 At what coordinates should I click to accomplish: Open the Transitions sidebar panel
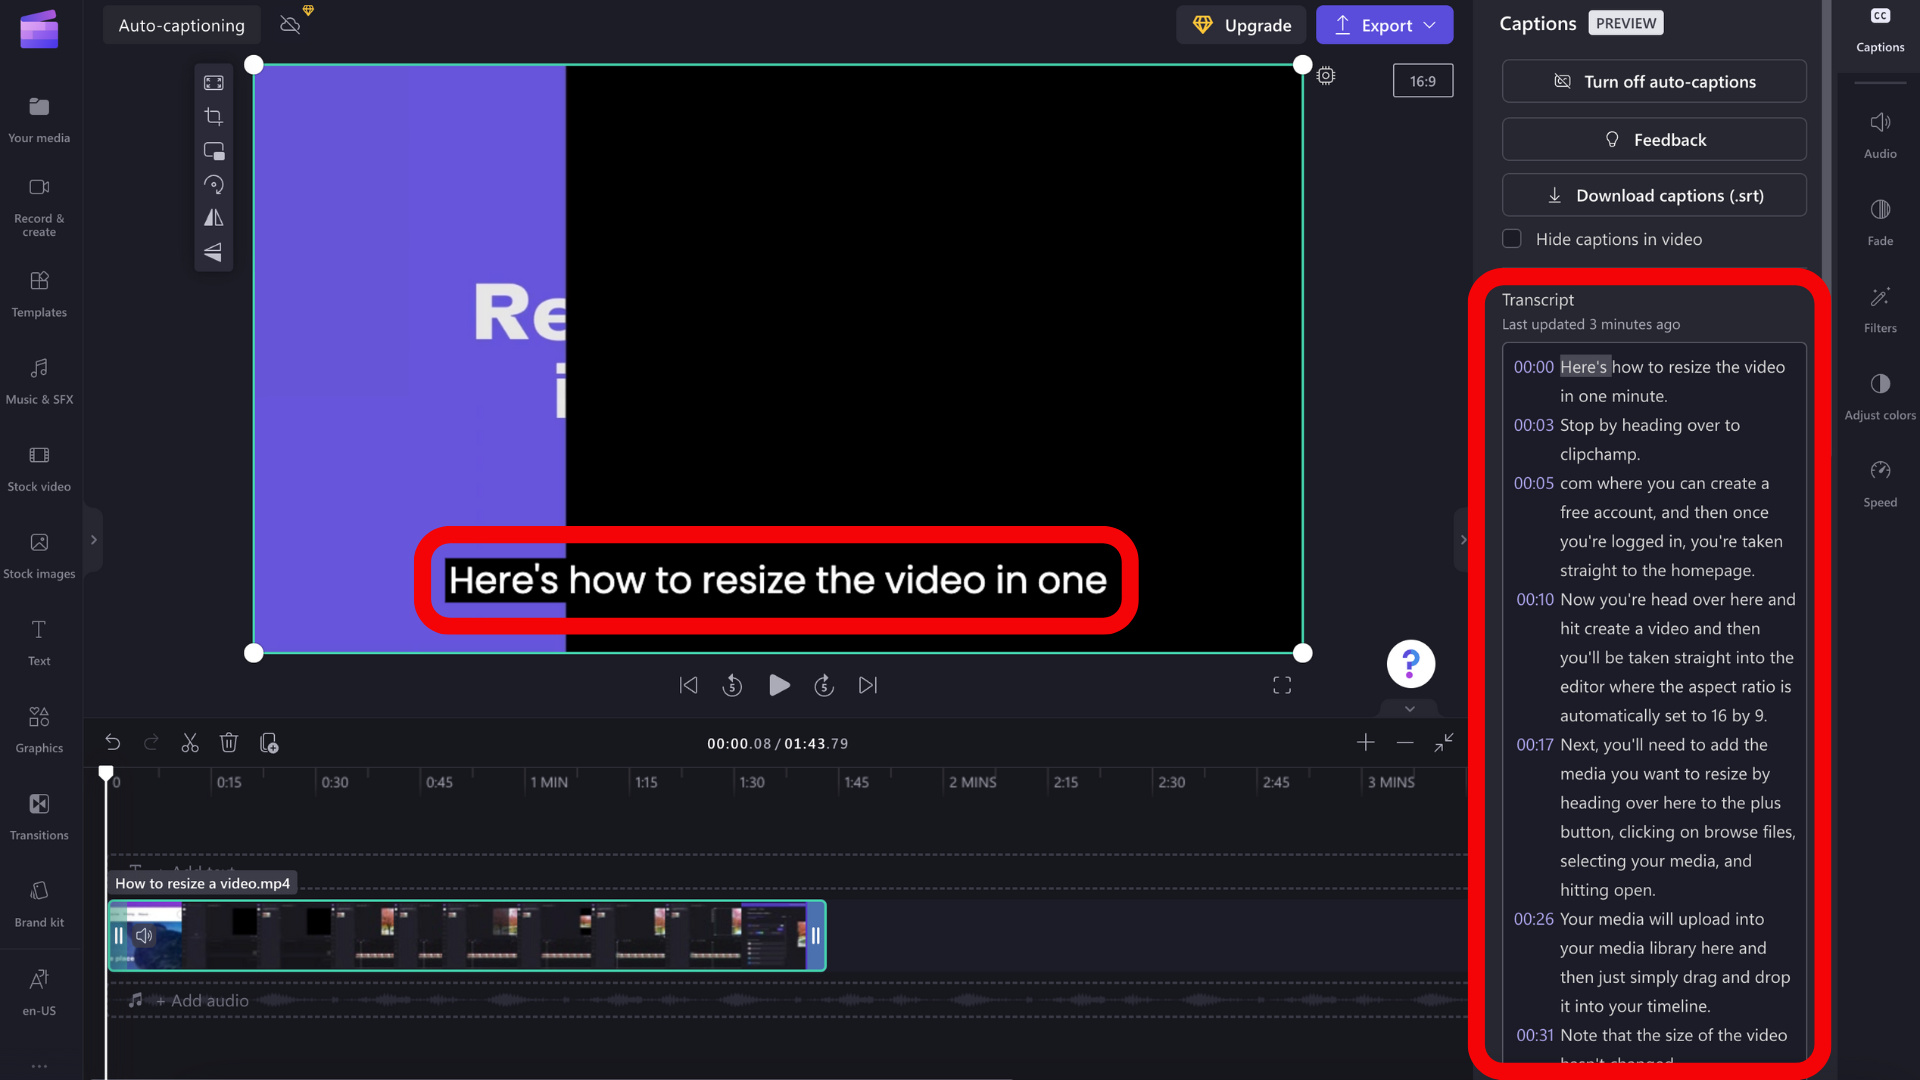pos(39,815)
